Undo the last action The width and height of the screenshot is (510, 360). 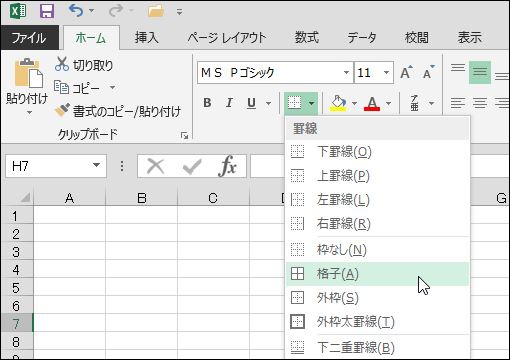coord(76,11)
